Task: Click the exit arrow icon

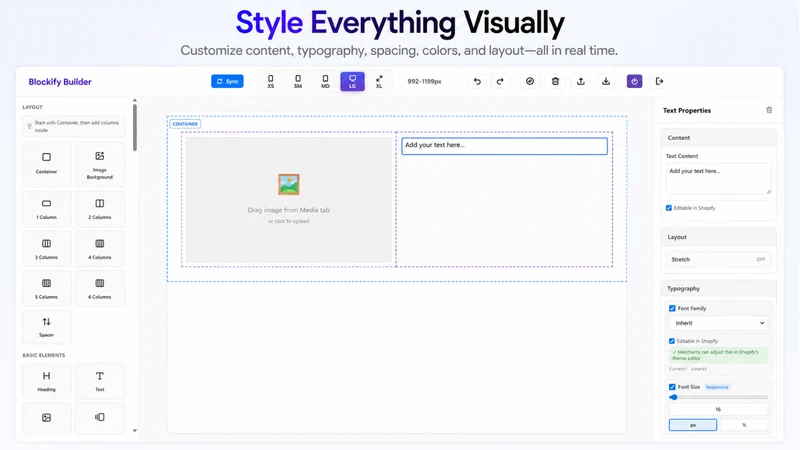Action: pos(659,81)
